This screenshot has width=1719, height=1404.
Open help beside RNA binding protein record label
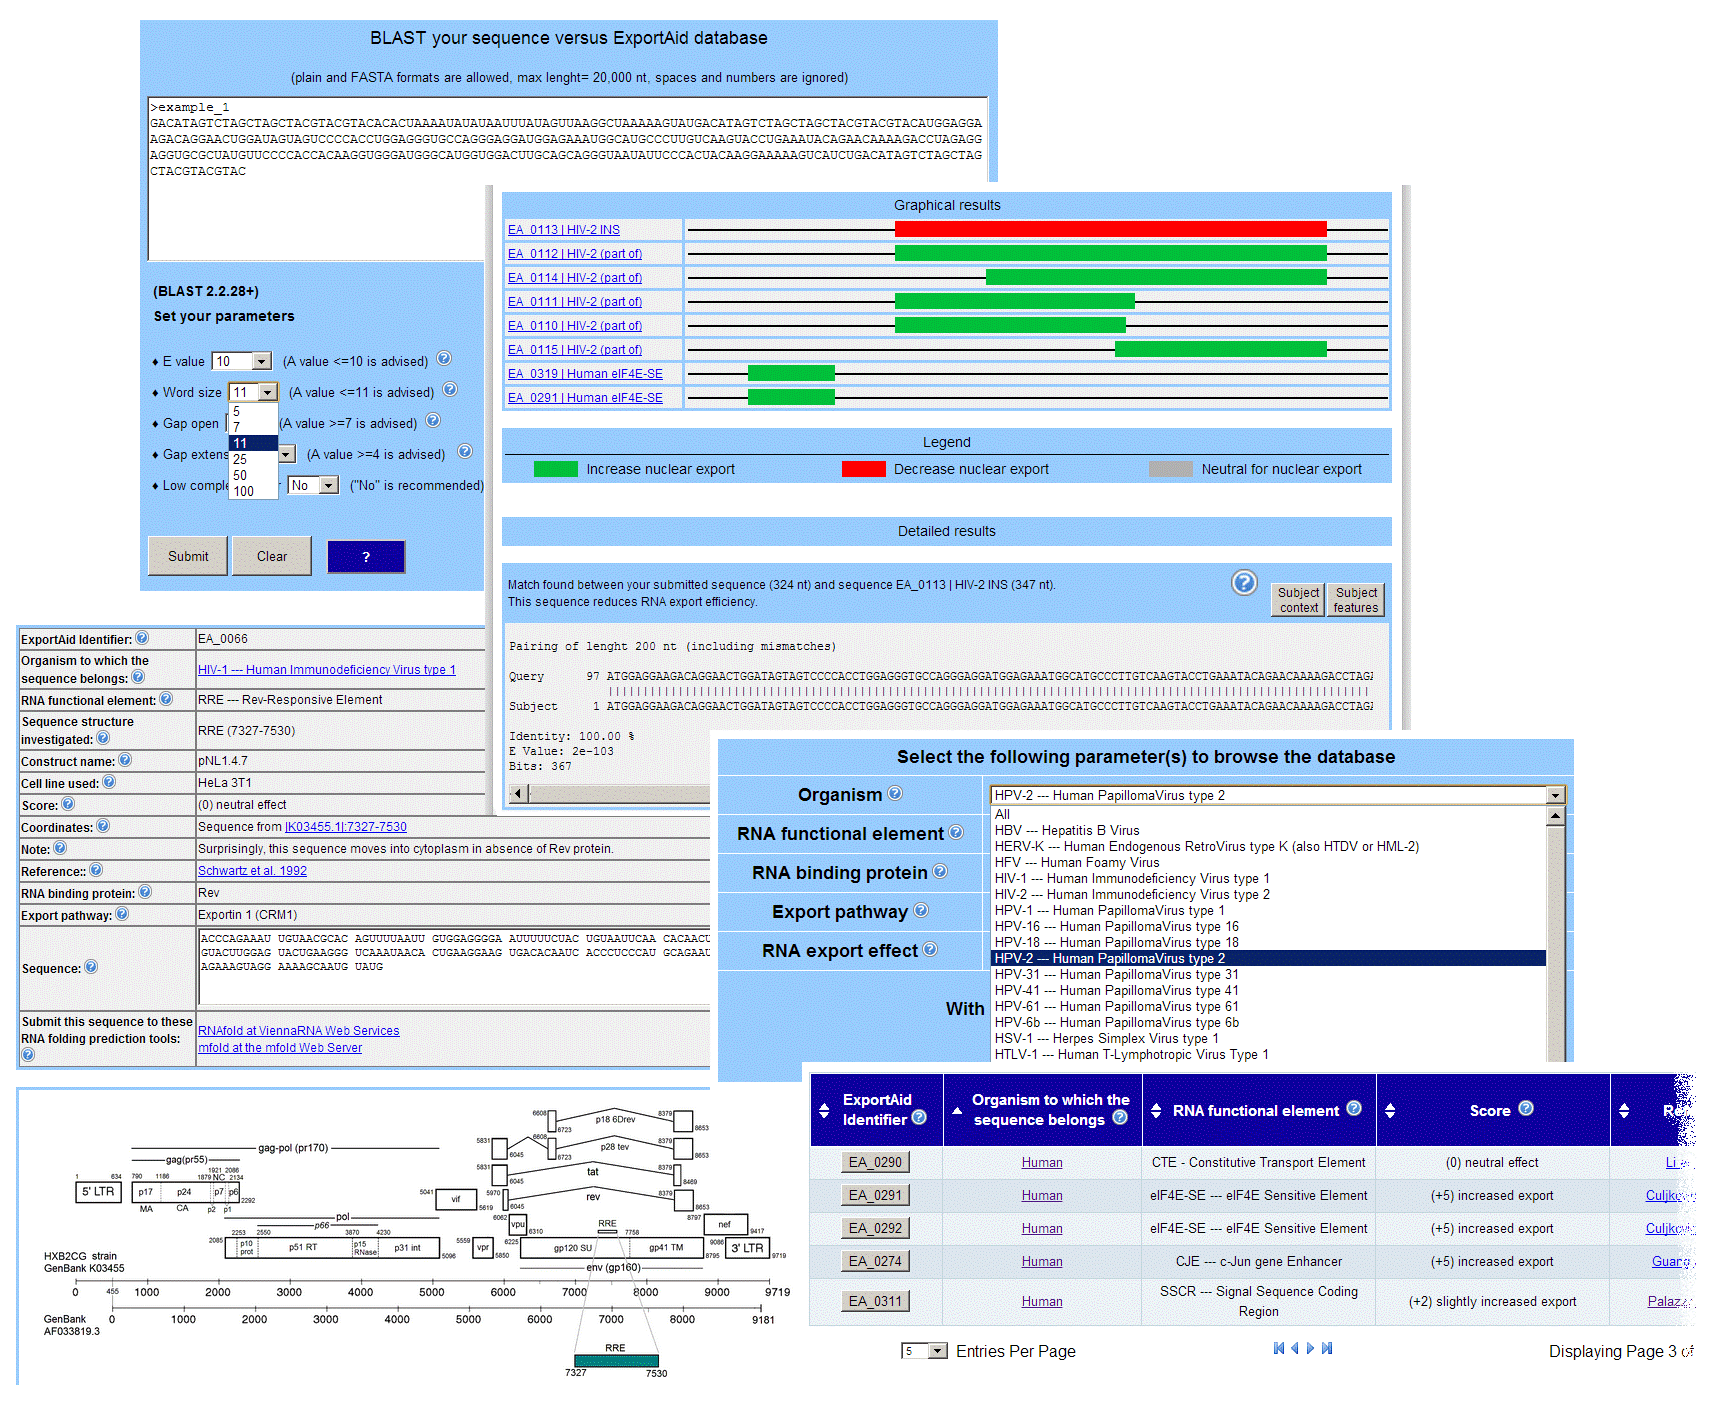pyautogui.click(x=145, y=892)
